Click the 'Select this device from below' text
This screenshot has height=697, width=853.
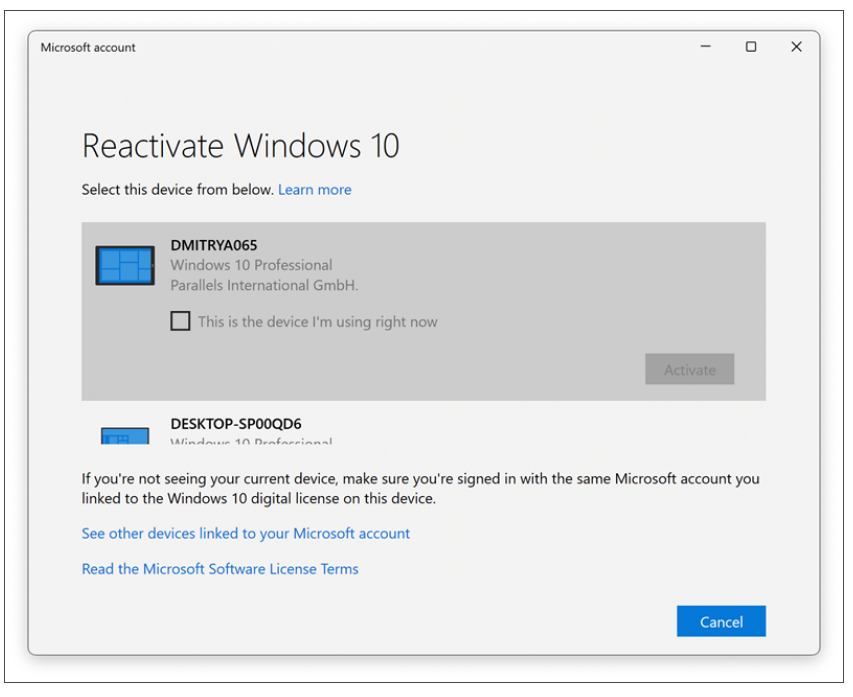(x=177, y=189)
